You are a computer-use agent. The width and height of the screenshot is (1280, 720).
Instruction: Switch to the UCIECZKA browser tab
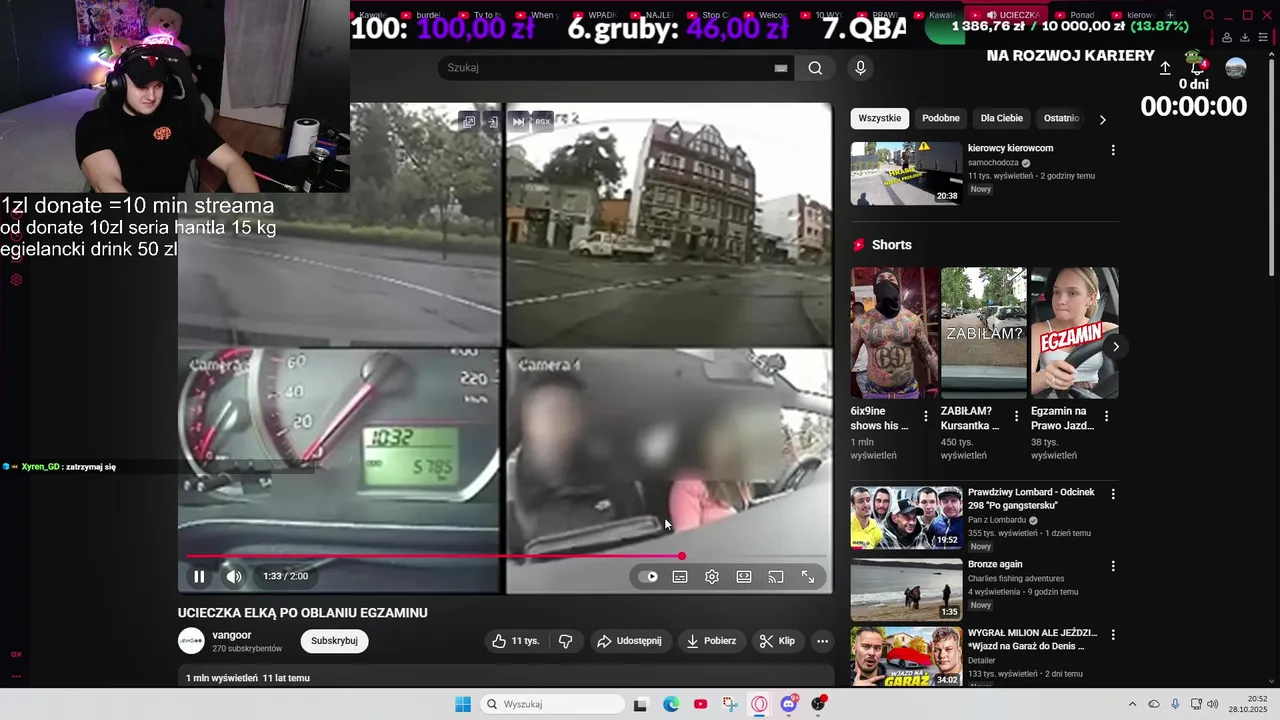[x=1016, y=15]
